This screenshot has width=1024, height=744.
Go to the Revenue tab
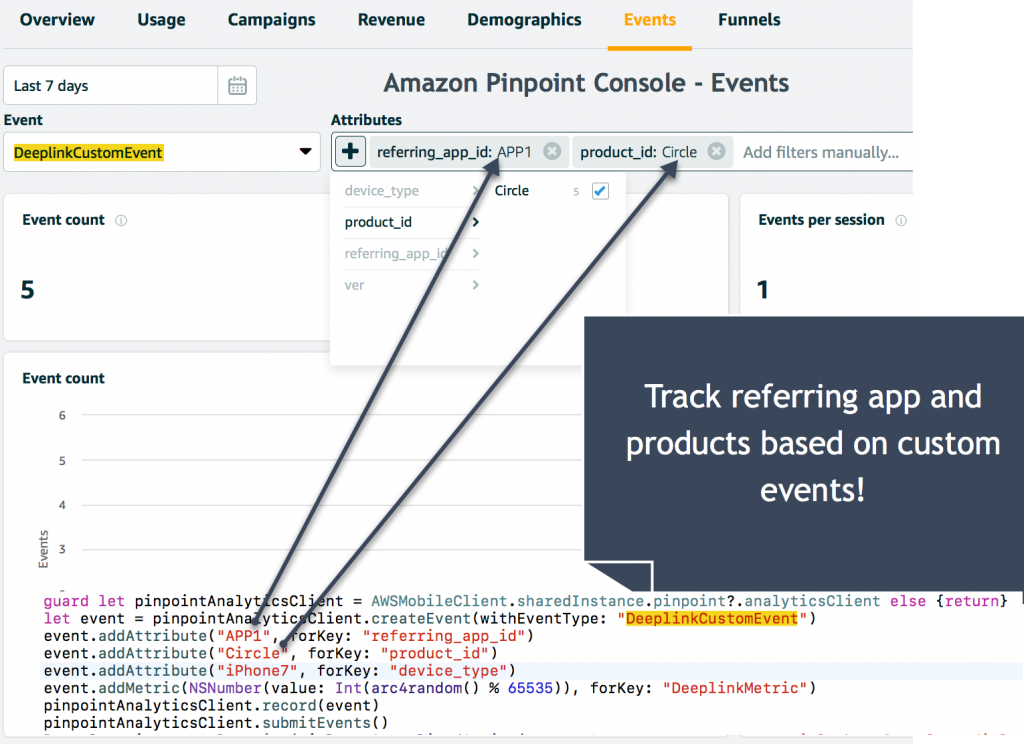391,20
